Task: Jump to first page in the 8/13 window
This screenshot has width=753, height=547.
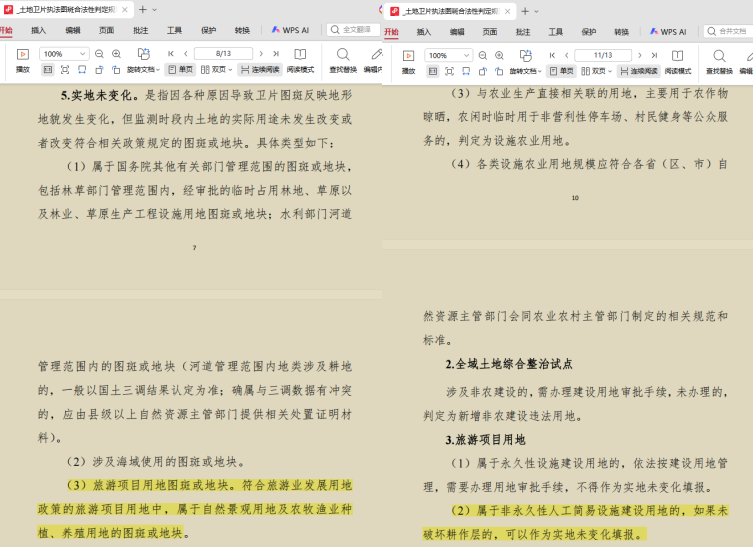Action: (x=170, y=54)
